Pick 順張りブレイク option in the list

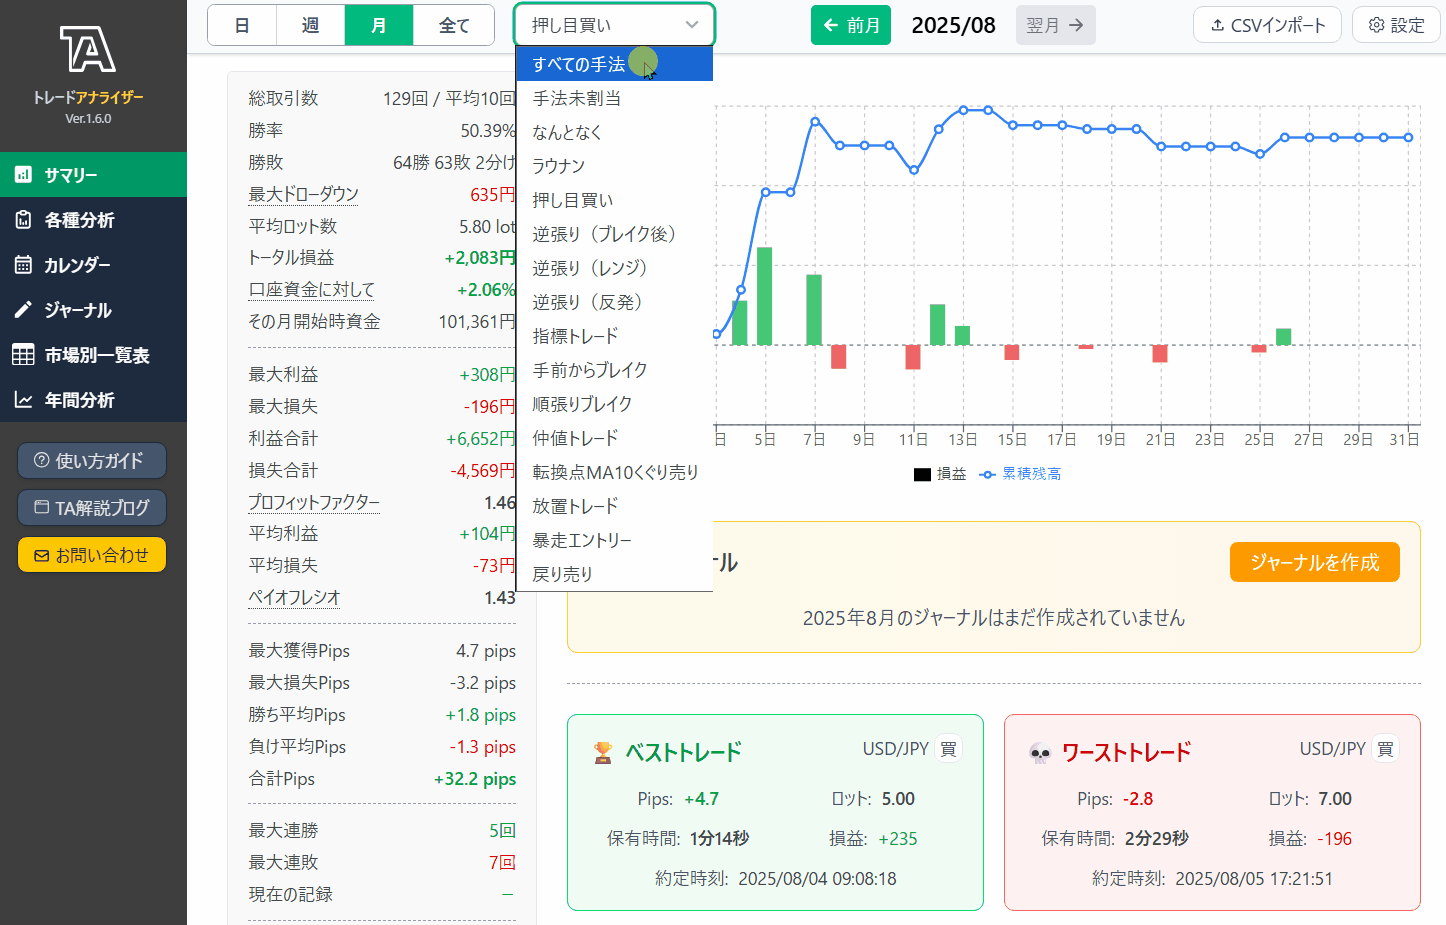pos(582,404)
